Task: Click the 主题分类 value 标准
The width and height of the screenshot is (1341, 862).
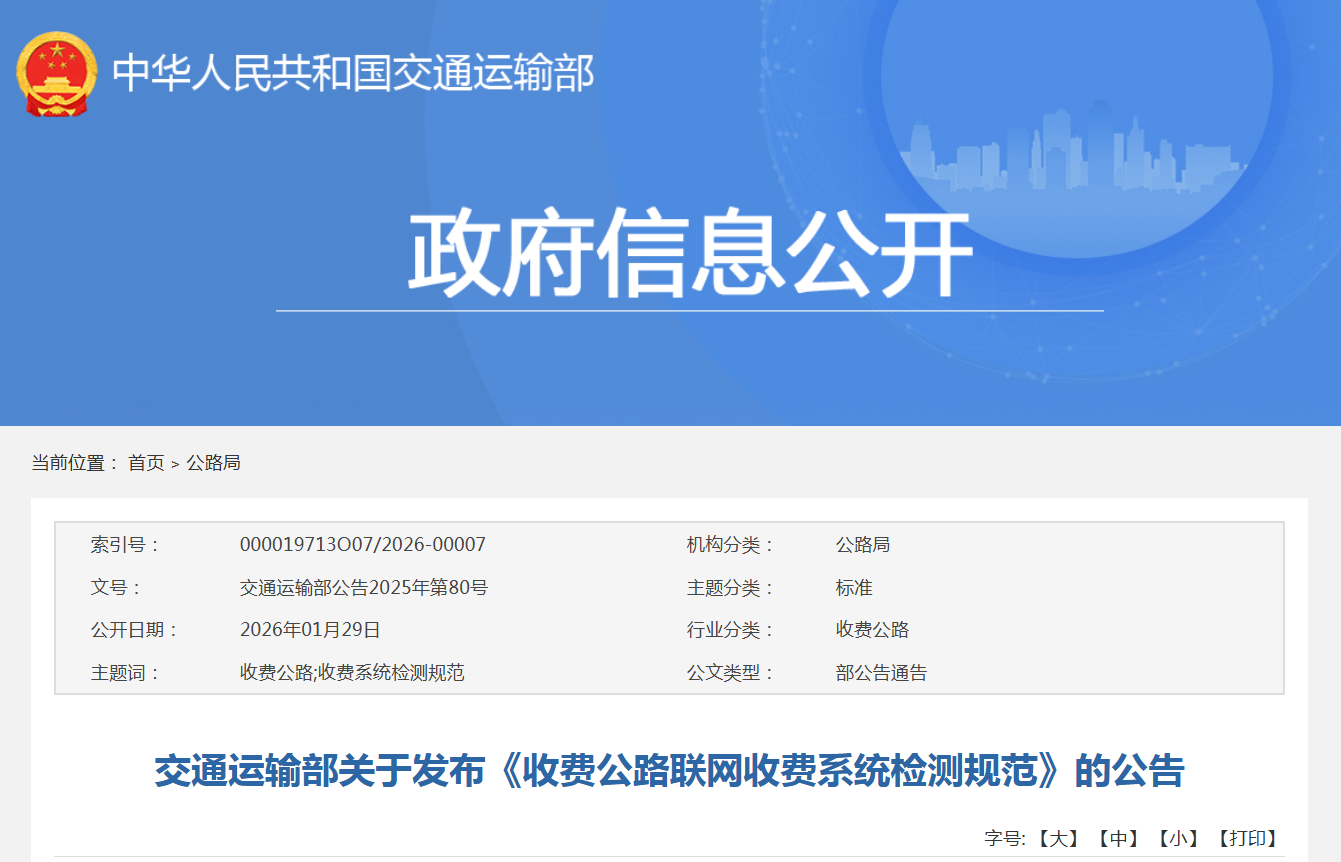Action: 854,588
